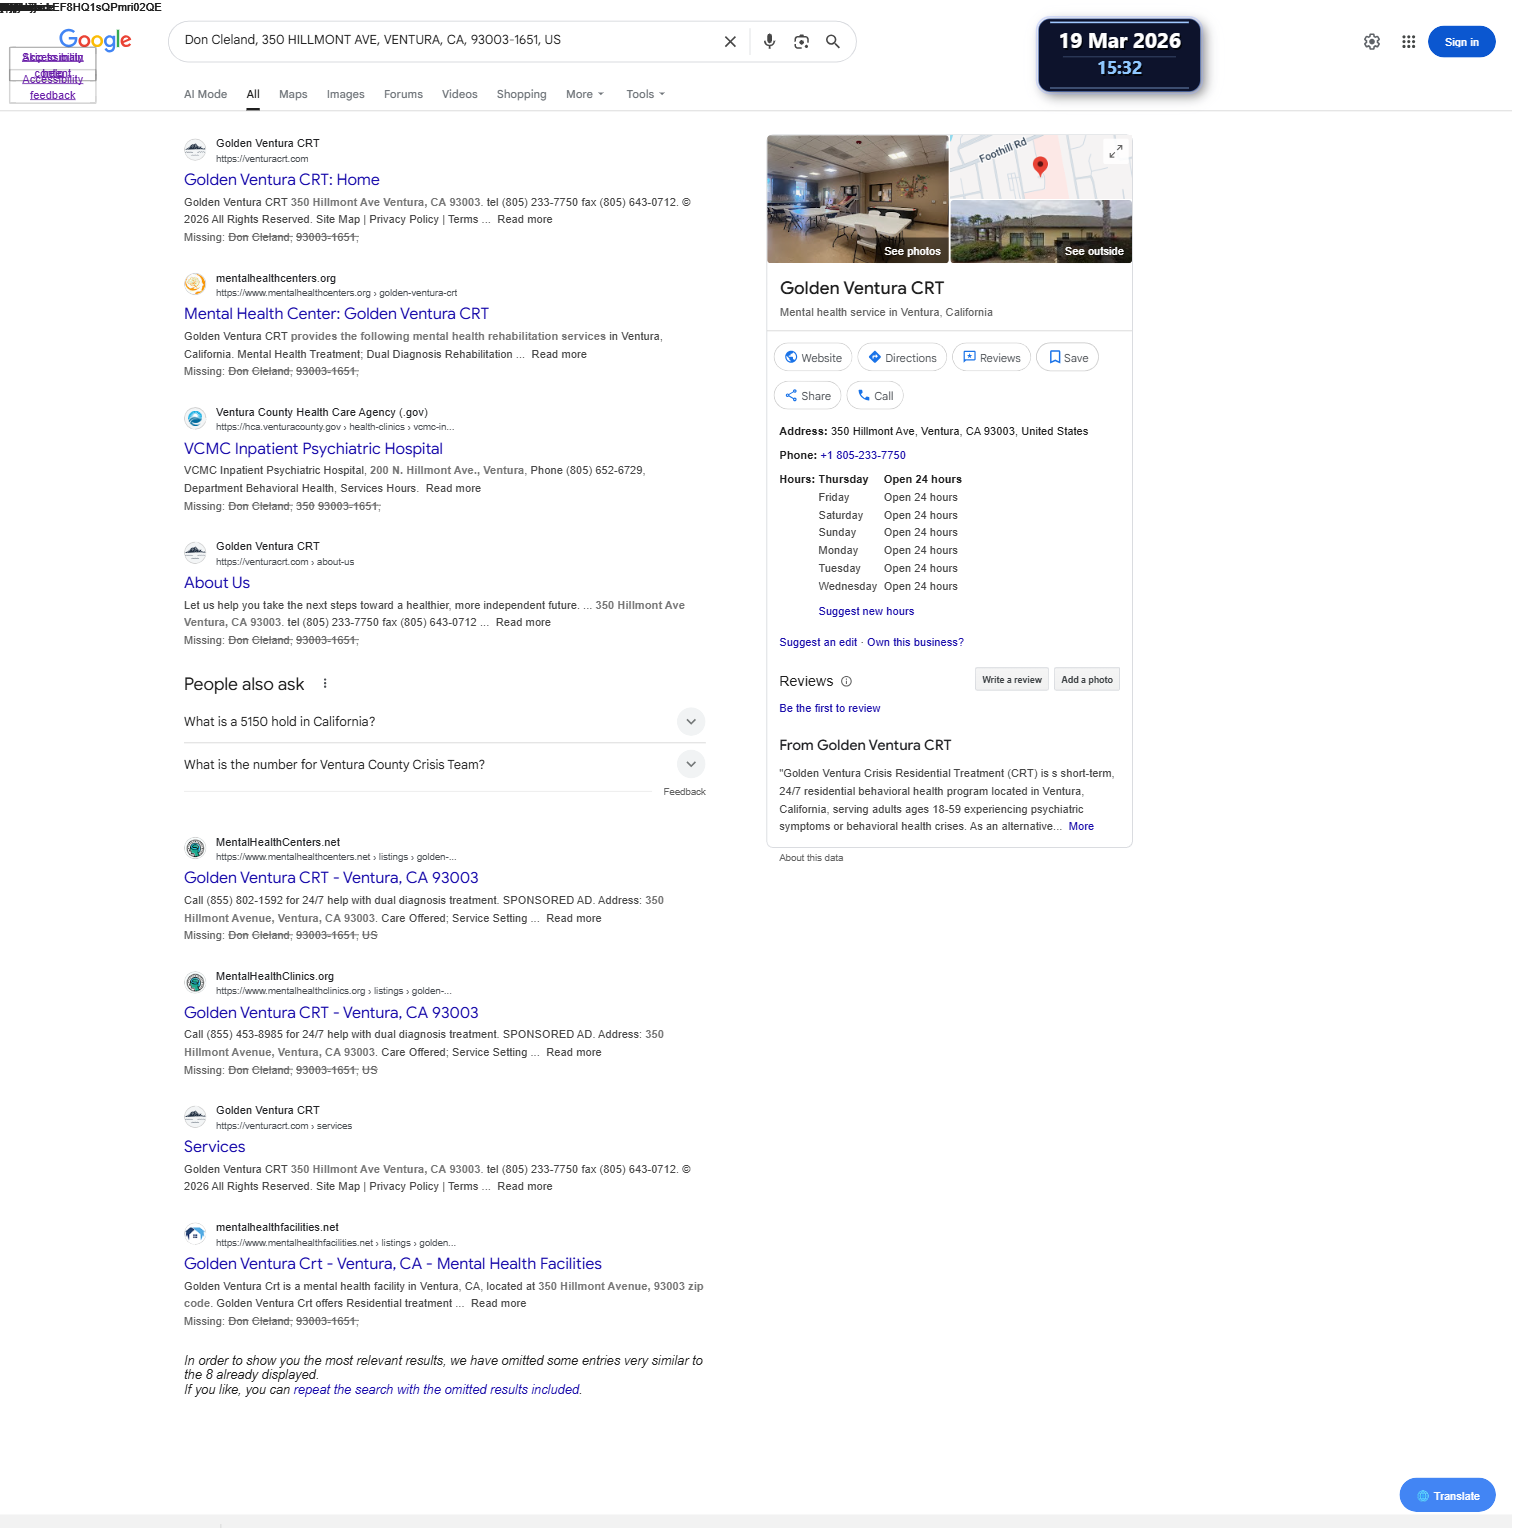This screenshot has height=1528, width=1524.
Task: Switch to the Shopping tab
Action: pos(522,94)
